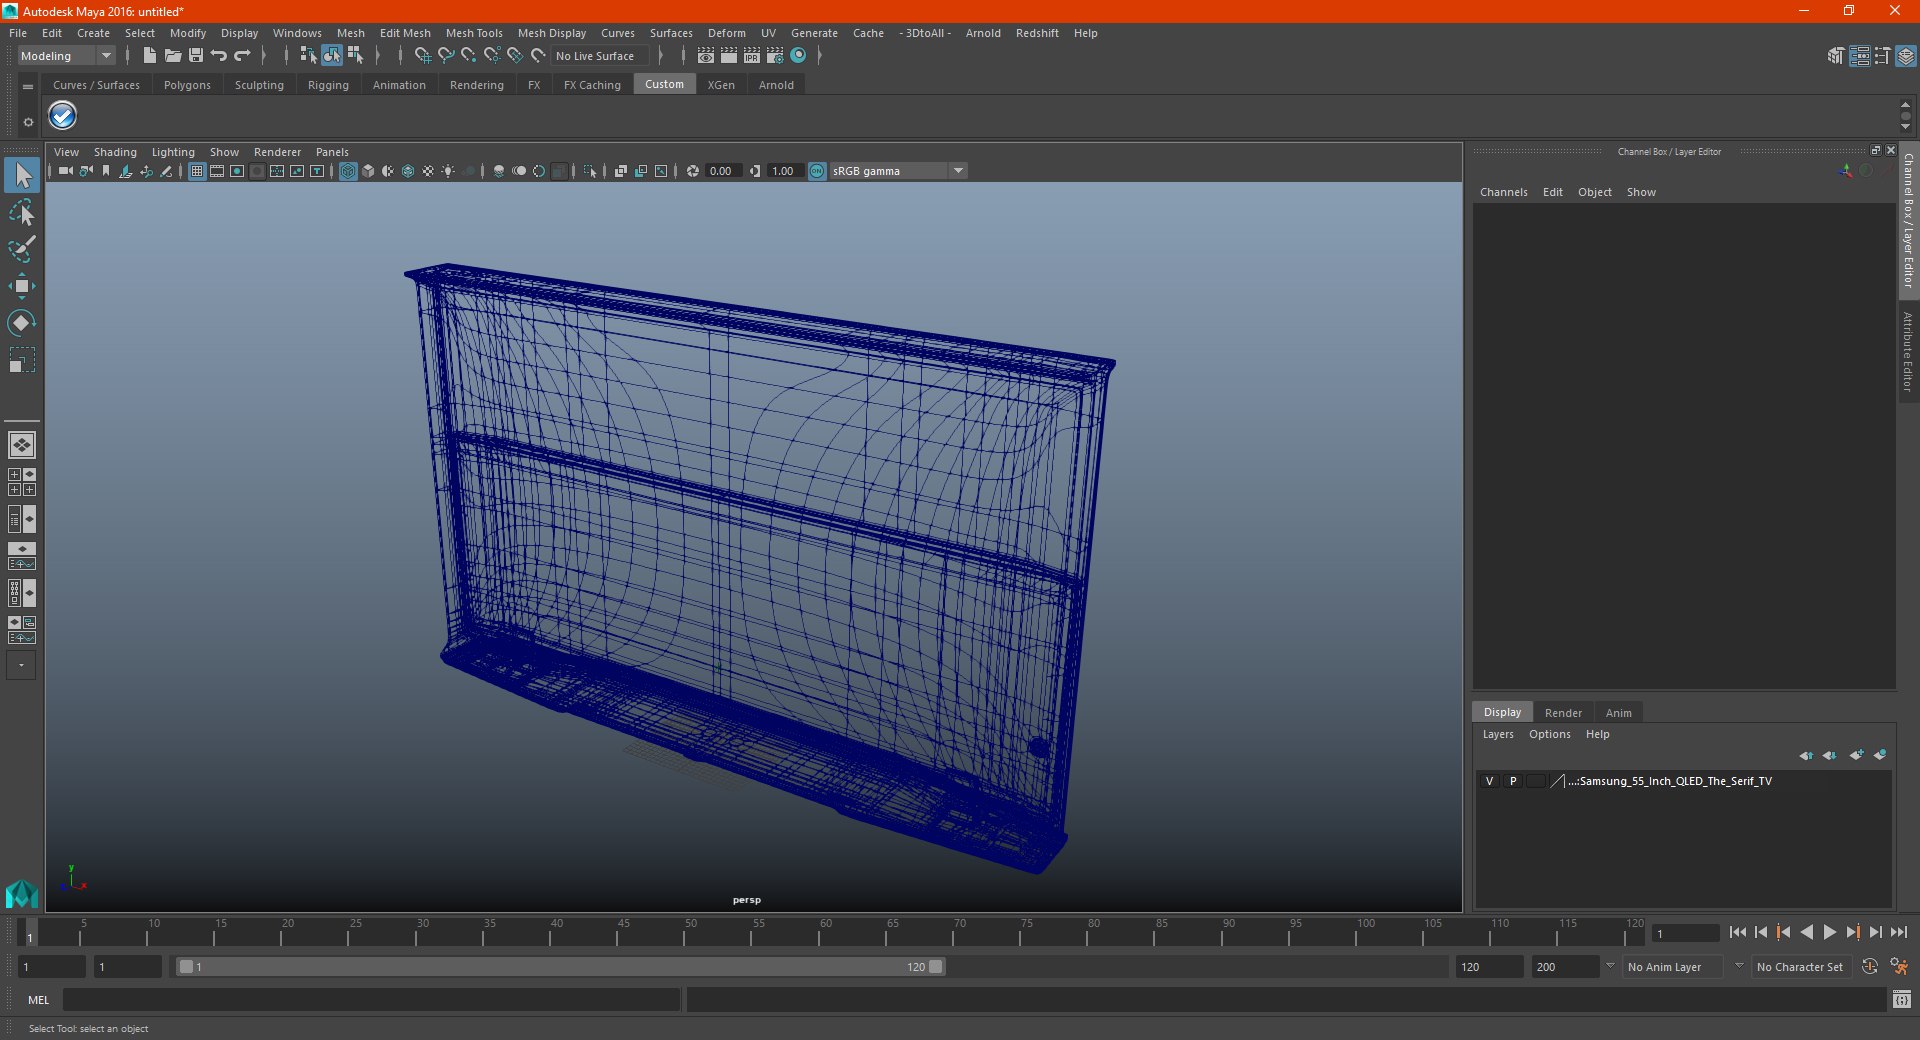Open animation preferences running-man icon
The width and height of the screenshot is (1920, 1040).
[x=1899, y=967]
